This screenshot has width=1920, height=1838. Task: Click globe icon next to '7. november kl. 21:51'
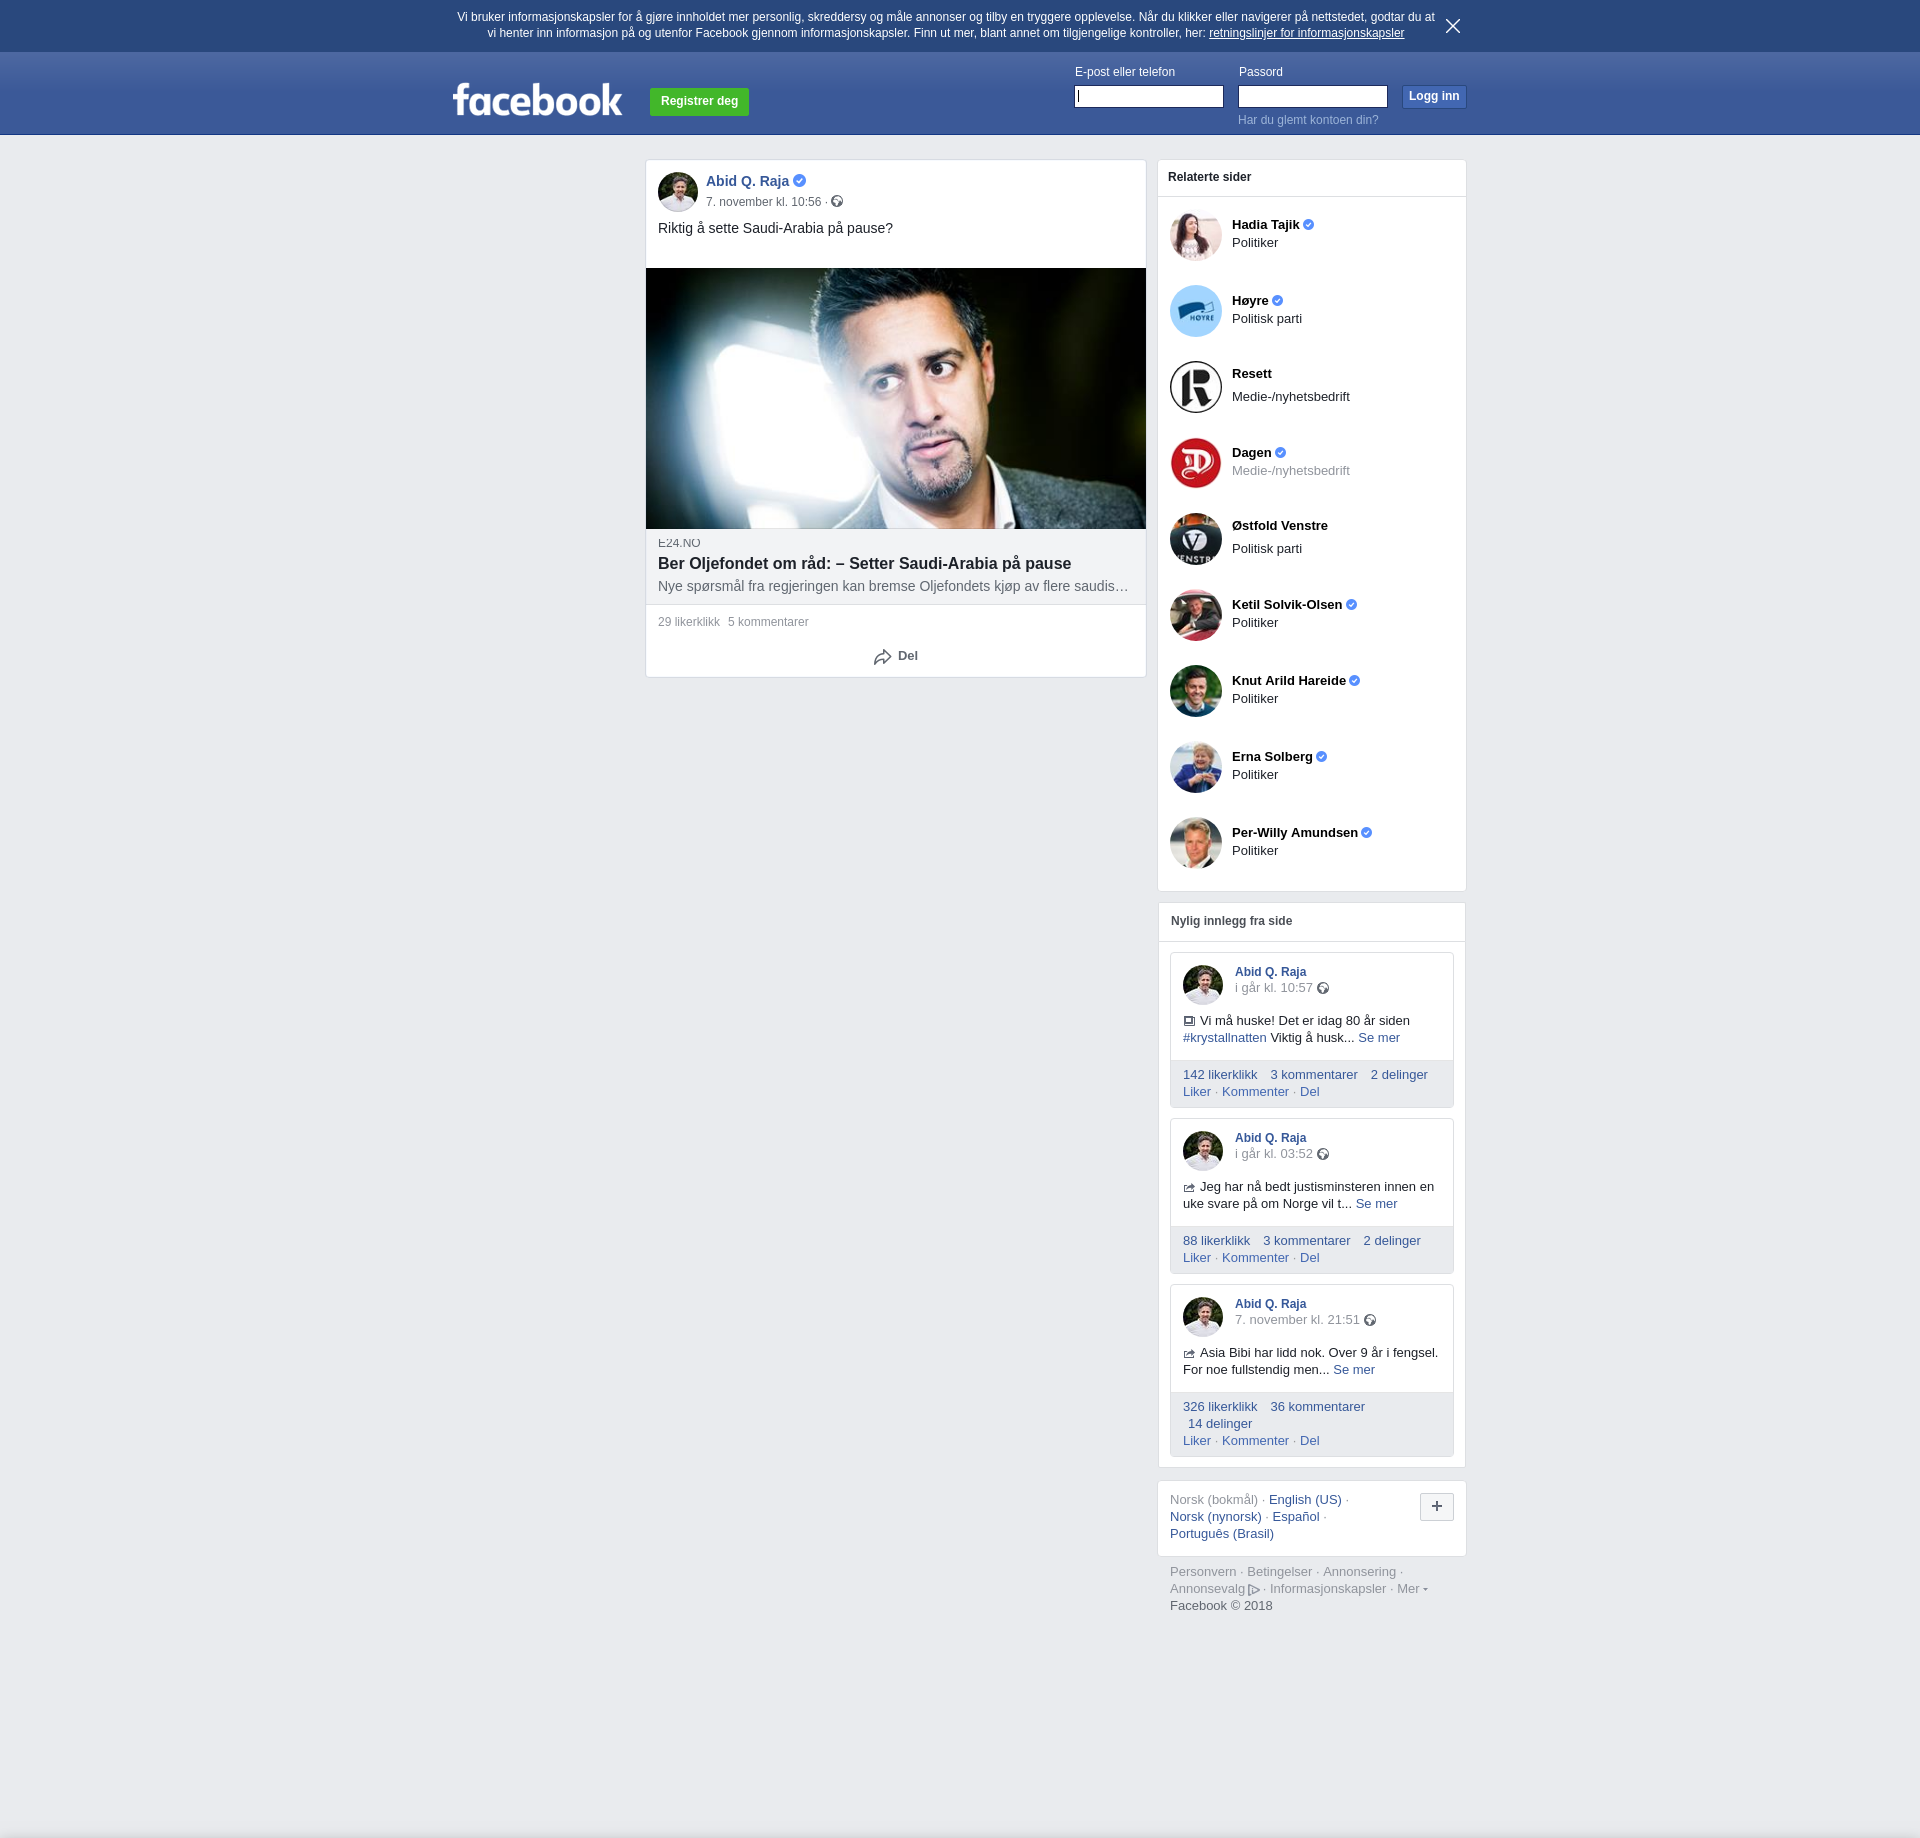(x=1370, y=1320)
